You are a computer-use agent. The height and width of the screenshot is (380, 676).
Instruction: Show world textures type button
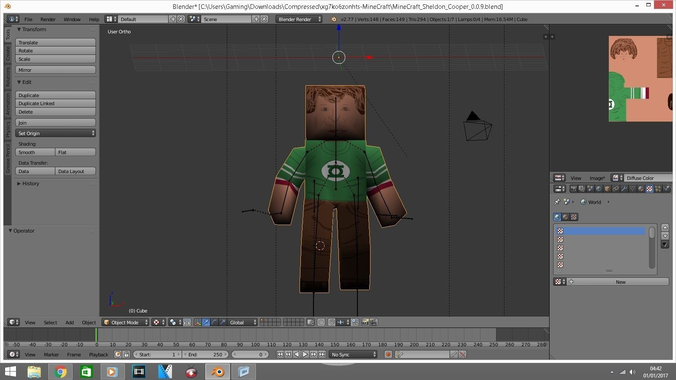[557, 217]
